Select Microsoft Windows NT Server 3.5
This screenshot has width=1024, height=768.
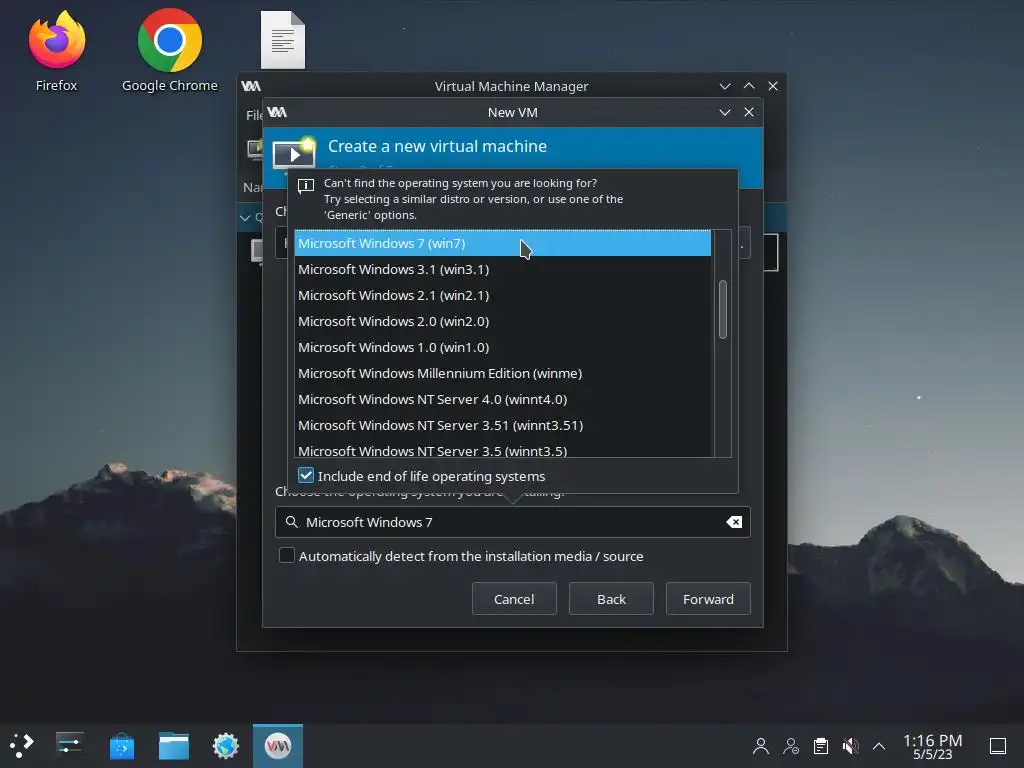point(503,449)
